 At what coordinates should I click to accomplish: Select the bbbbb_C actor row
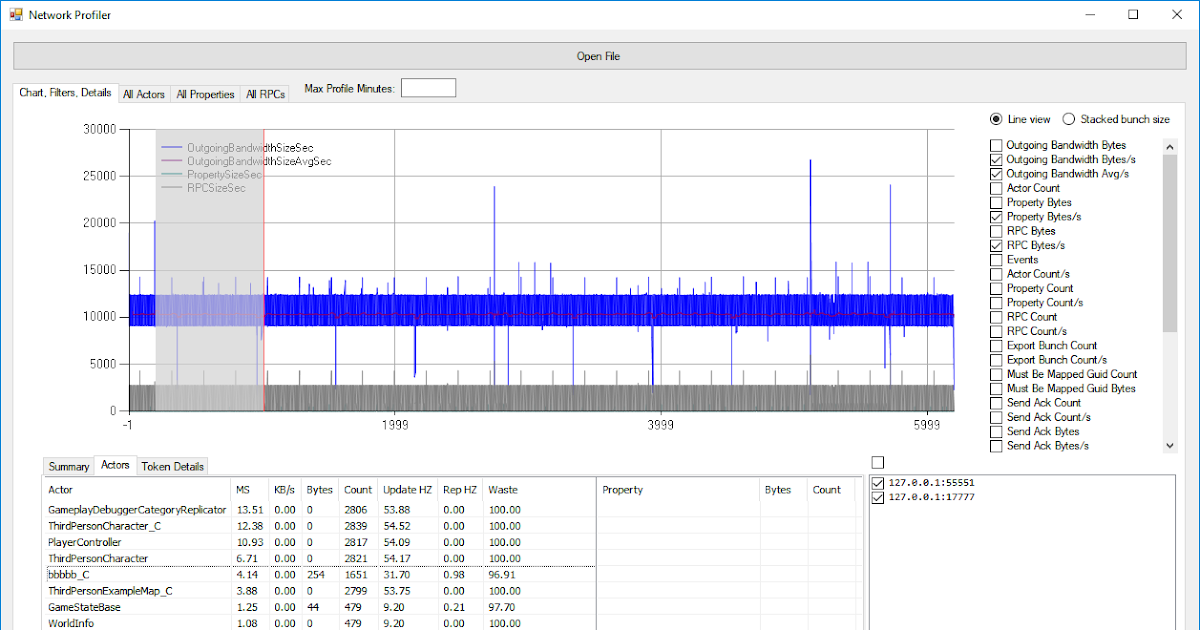tap(319, 575)
